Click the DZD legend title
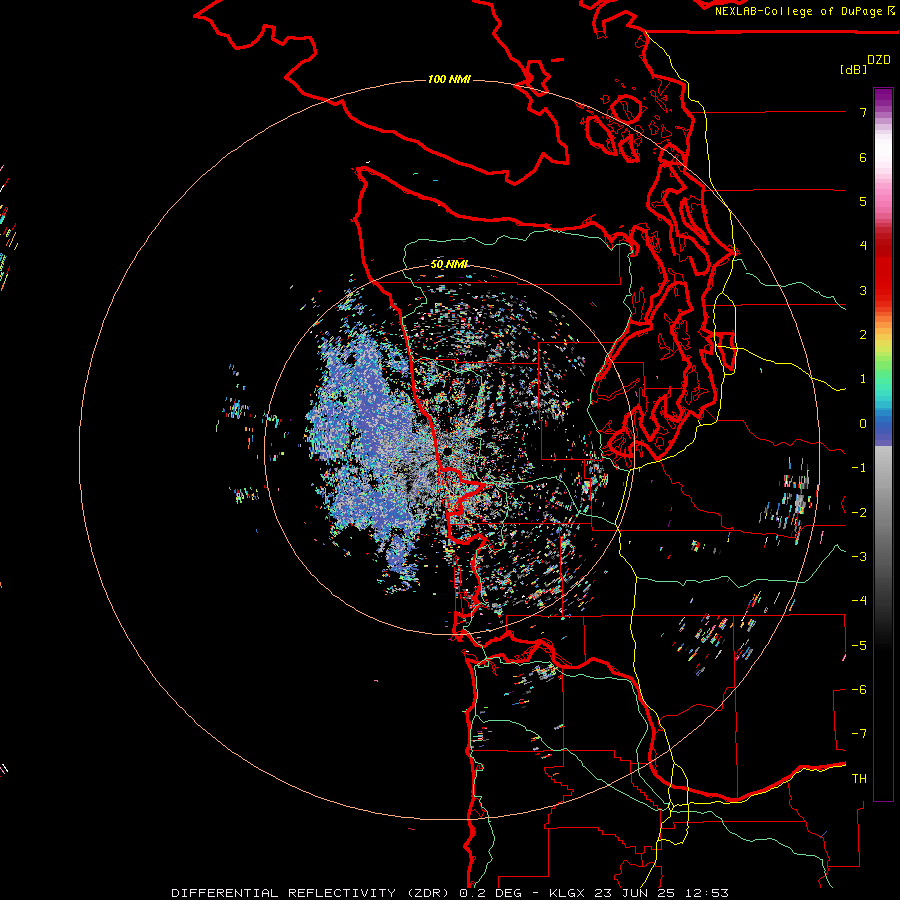The height and width of the screenshot is (900, 900). (879, 60)
